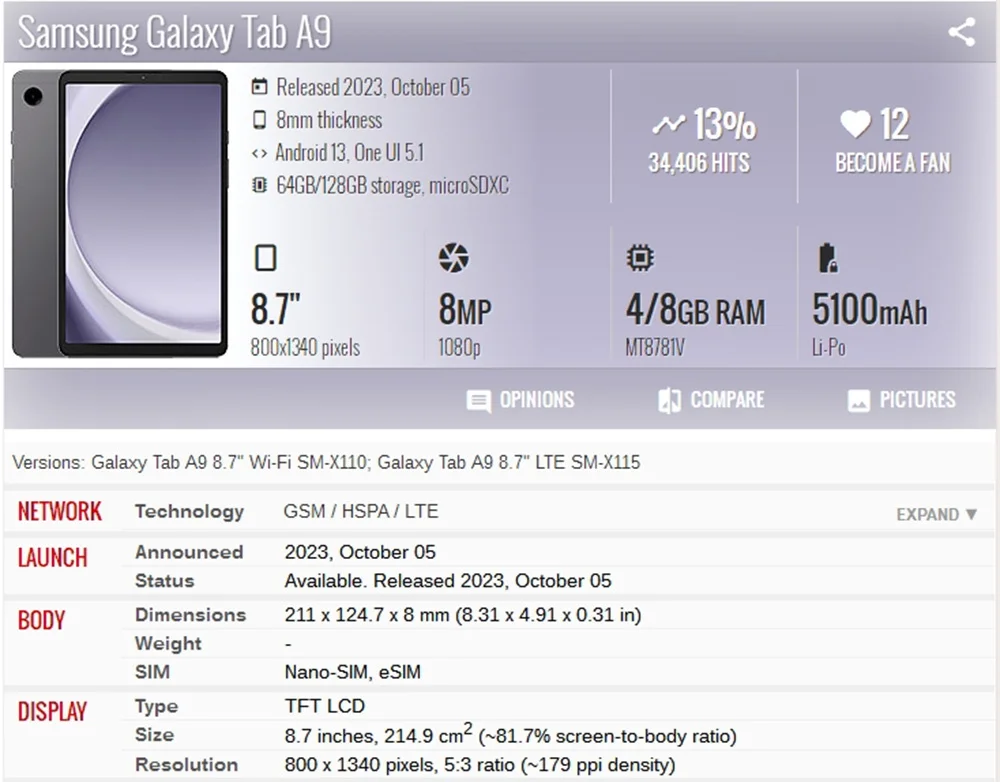Click the battery icon above 5100mAh
Screen dimensions: 1000x782
[x=828, y=258]
